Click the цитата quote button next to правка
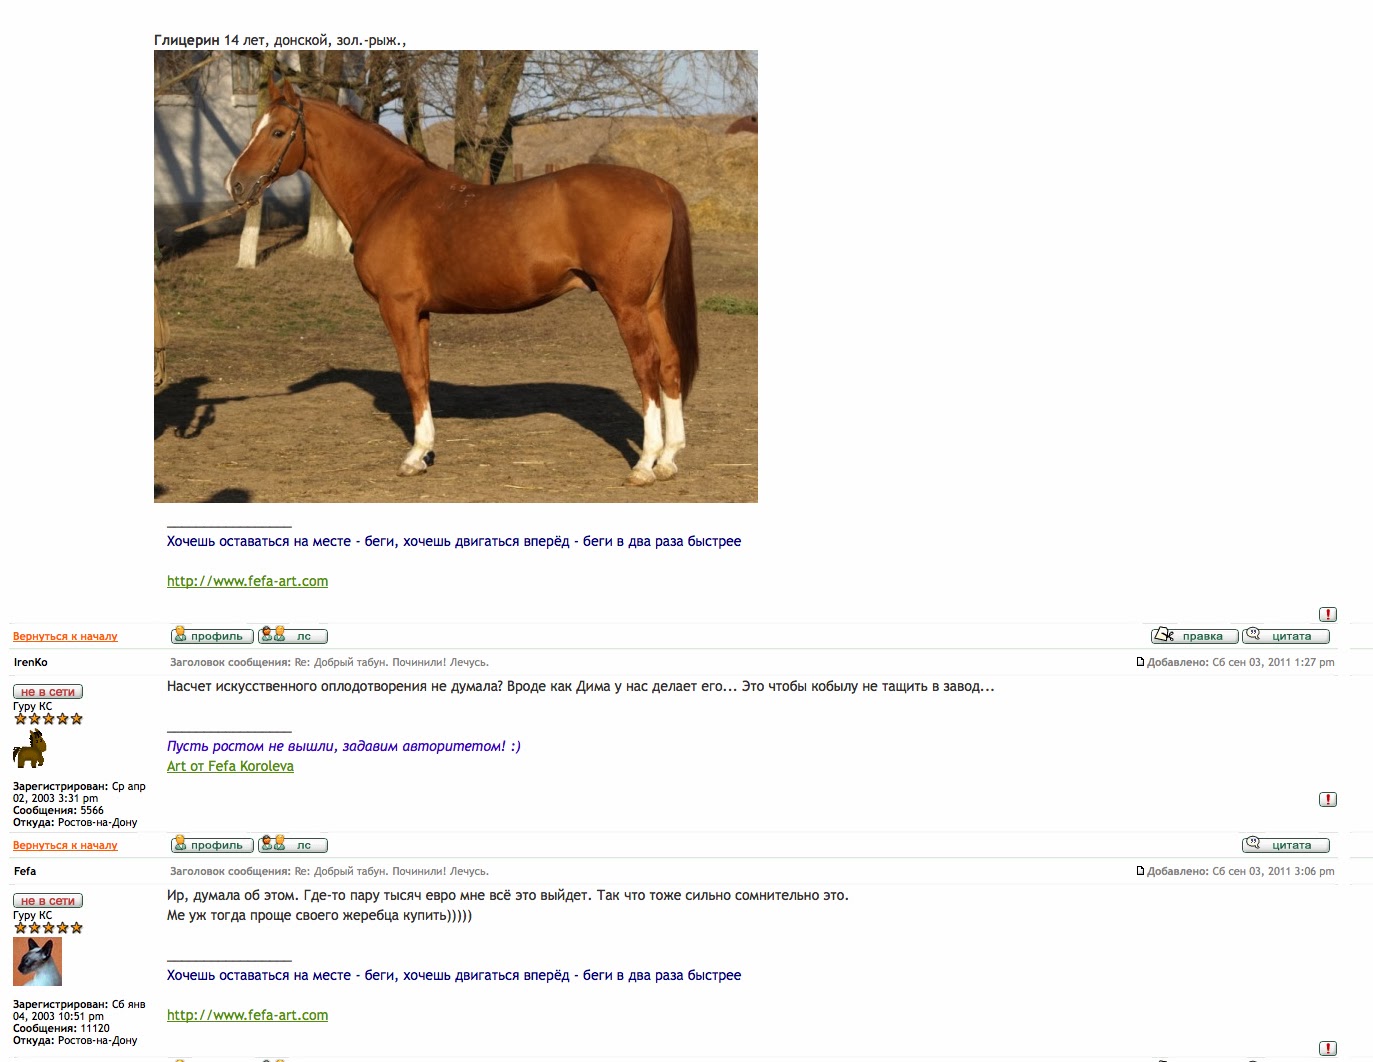The image size is (1373, 1062). 1286,635
